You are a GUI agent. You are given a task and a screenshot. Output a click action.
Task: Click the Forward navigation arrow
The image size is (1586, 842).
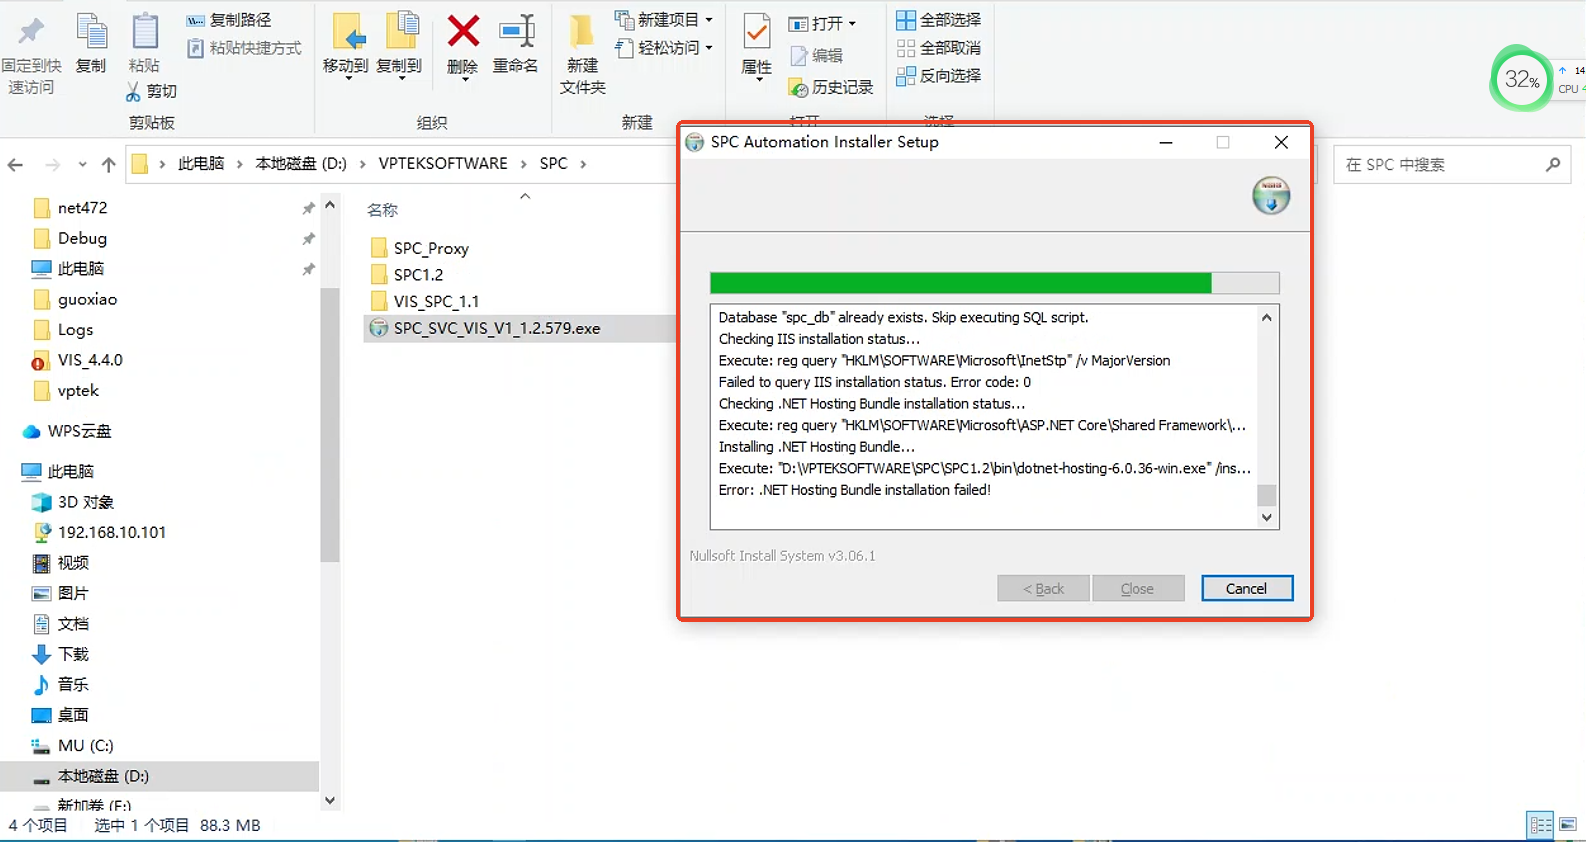tap(52, 164)
